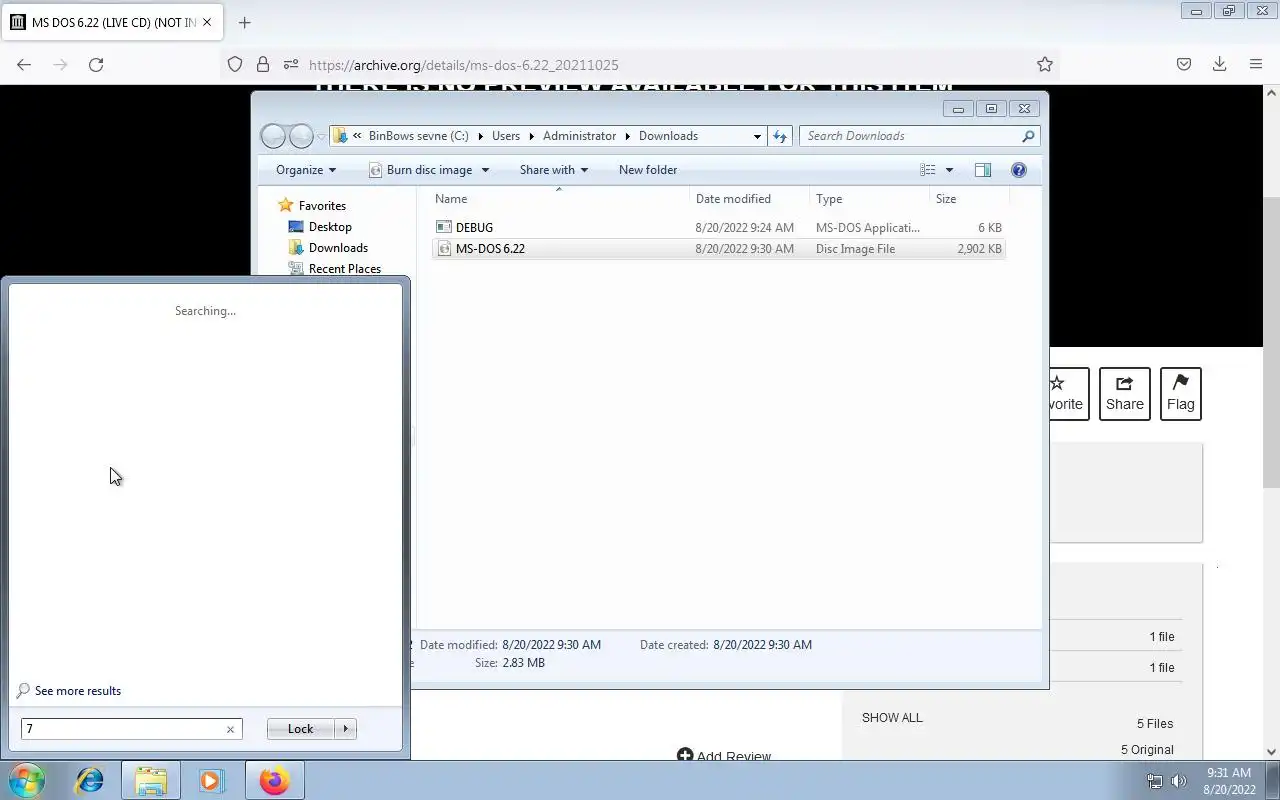Screen dimensions: 1280x800
Task: Sort by Date modified column
Action: (x=749, y=199)
